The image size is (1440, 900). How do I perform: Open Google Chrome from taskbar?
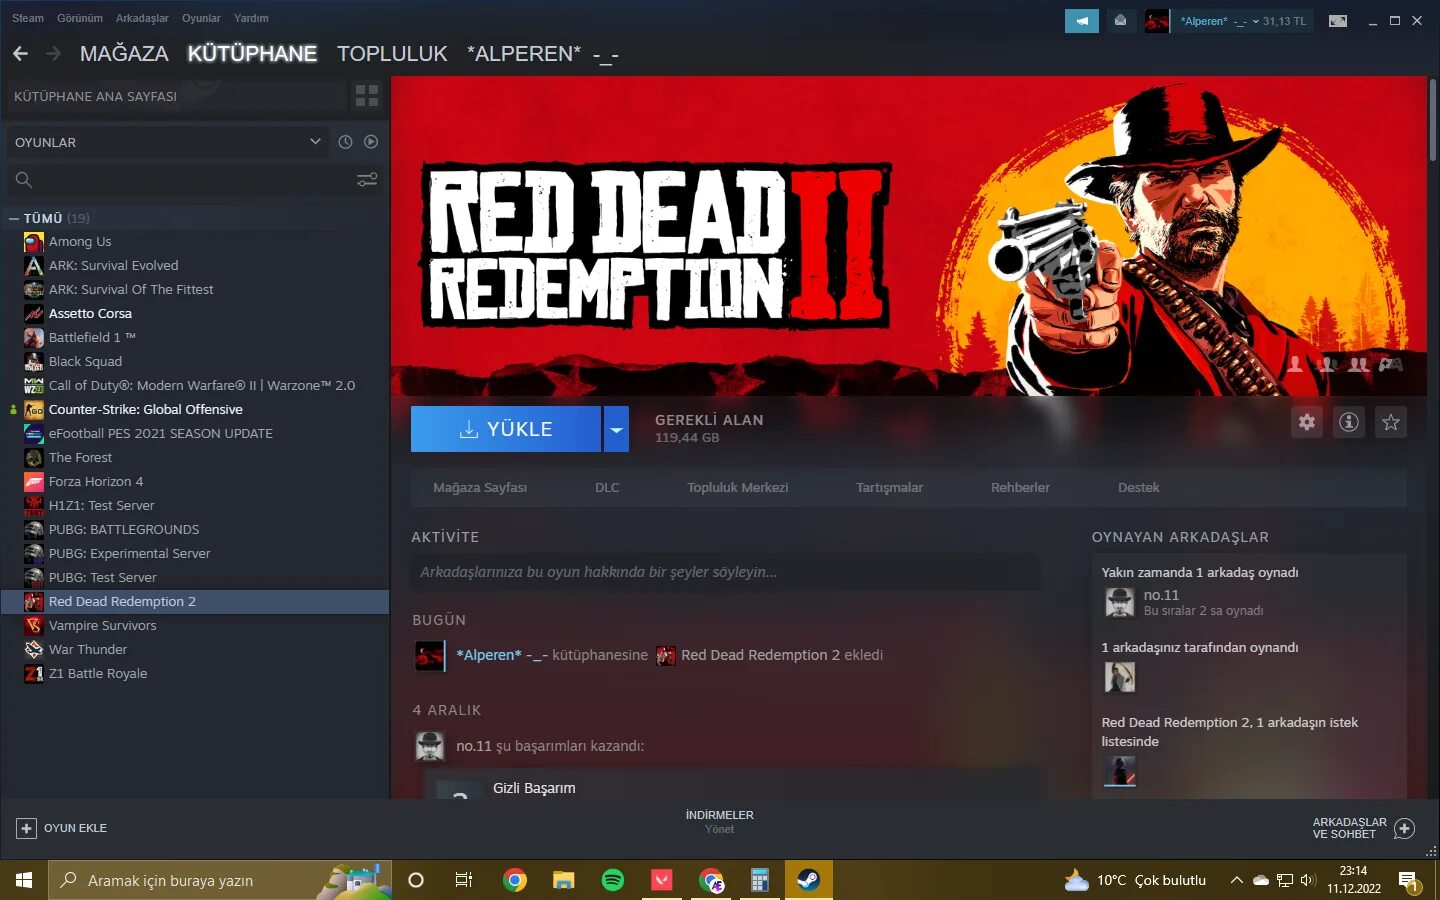515,880
